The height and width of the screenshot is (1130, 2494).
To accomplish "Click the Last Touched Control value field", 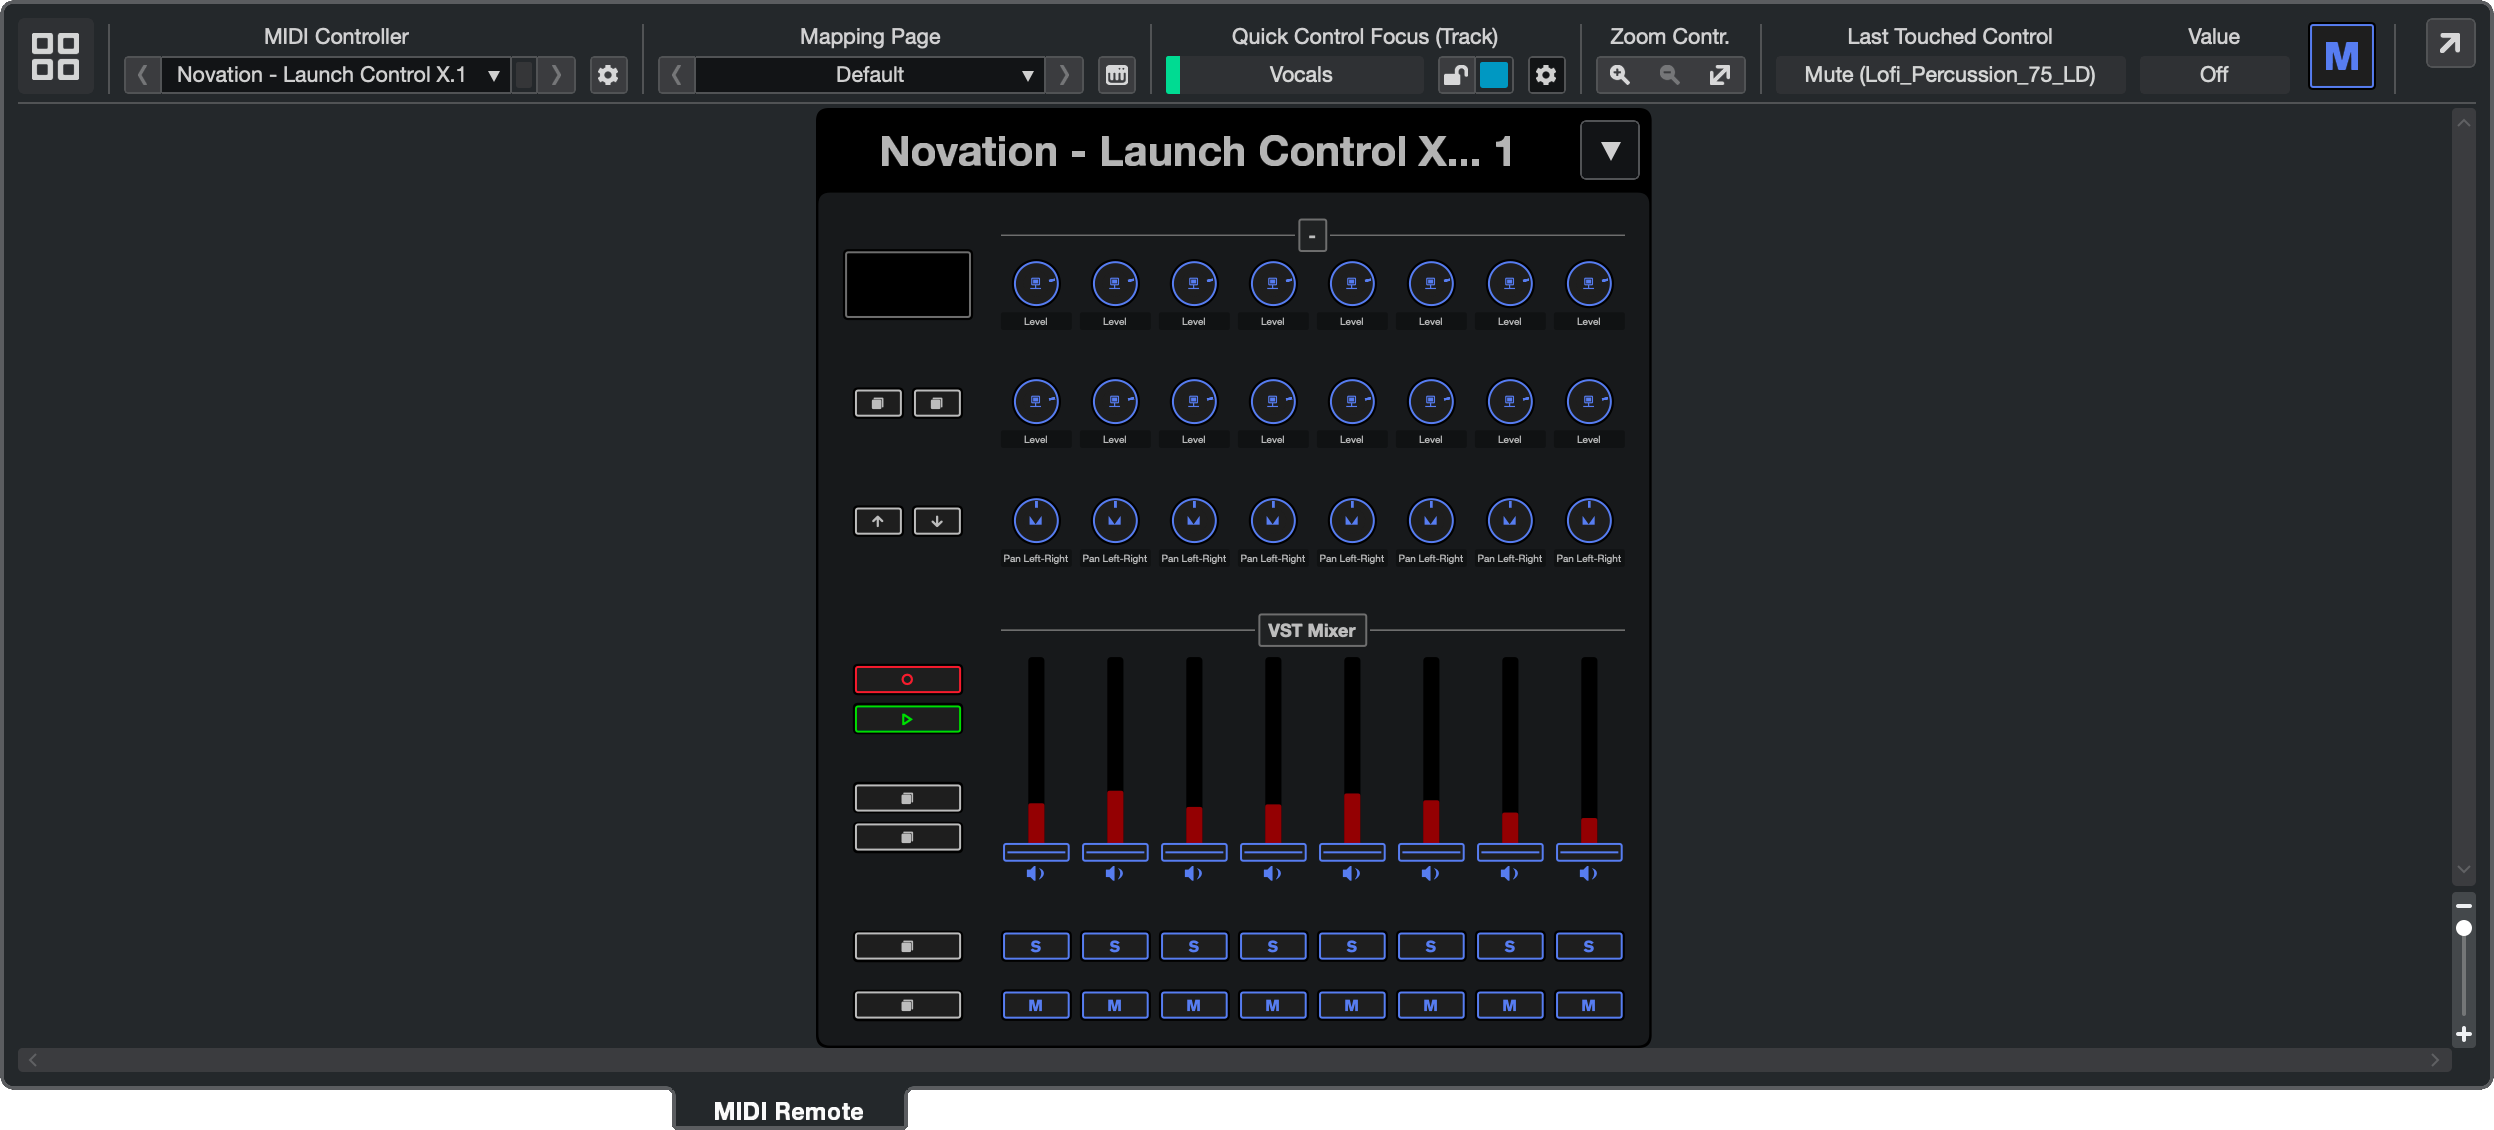I will pos(1950,75).
